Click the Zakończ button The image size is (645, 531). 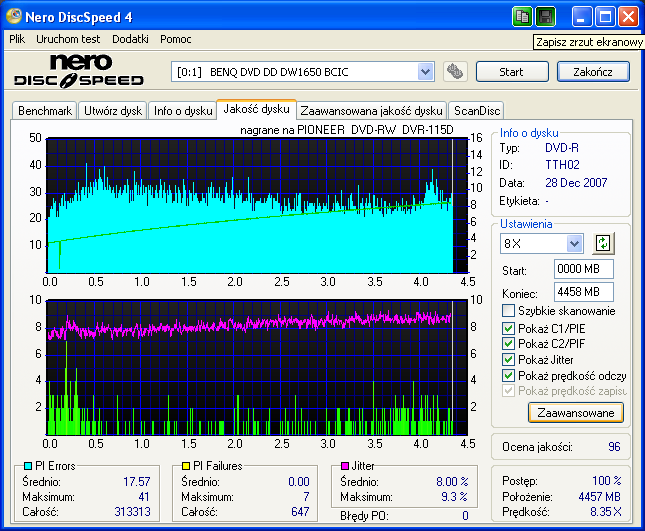pos(593,72)
